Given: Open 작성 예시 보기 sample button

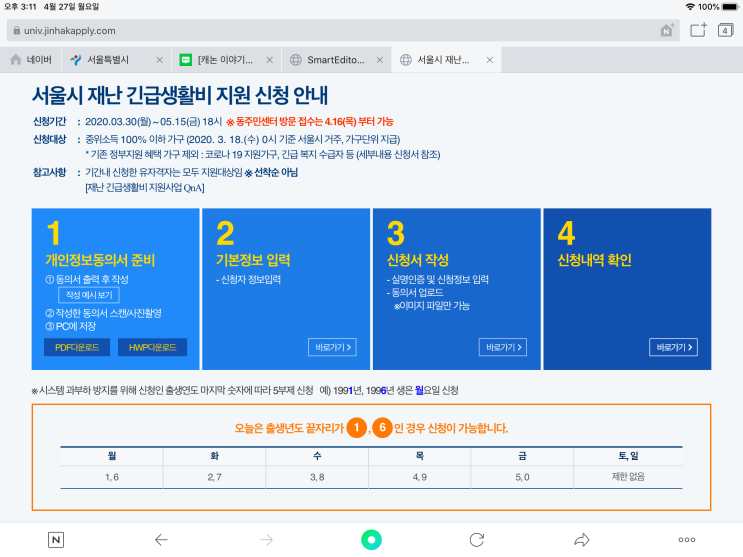Looking at the screenshot, I should tap(89, 295).
